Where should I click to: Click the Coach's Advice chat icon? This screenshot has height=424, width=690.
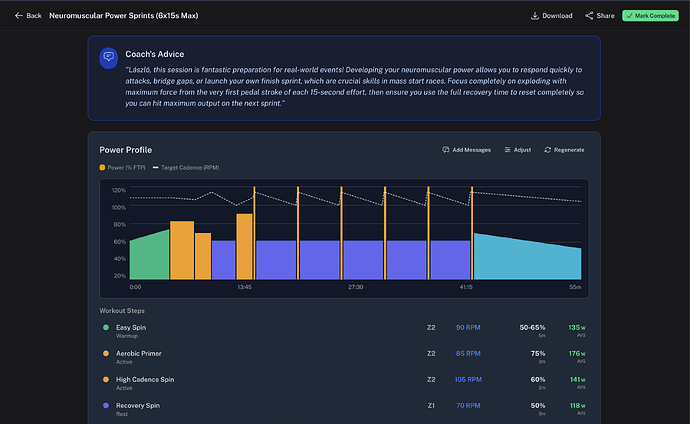point(109,58)
